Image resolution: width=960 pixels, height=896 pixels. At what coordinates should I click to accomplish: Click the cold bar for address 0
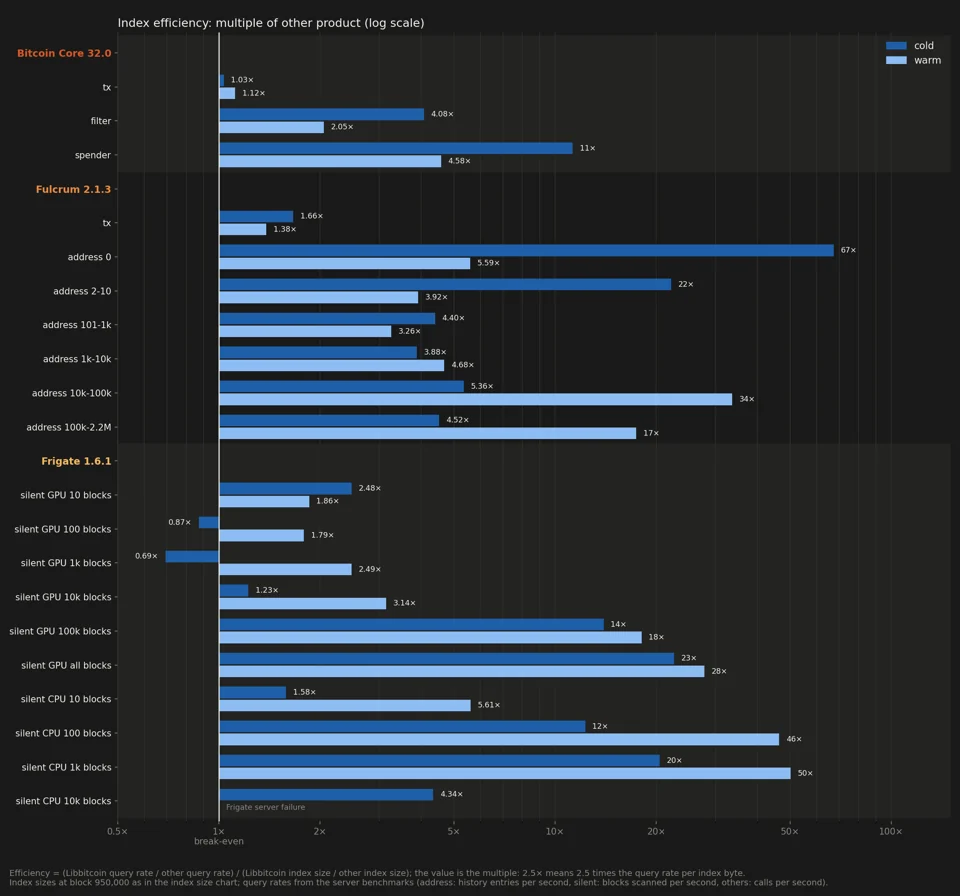tap(527, 250)
